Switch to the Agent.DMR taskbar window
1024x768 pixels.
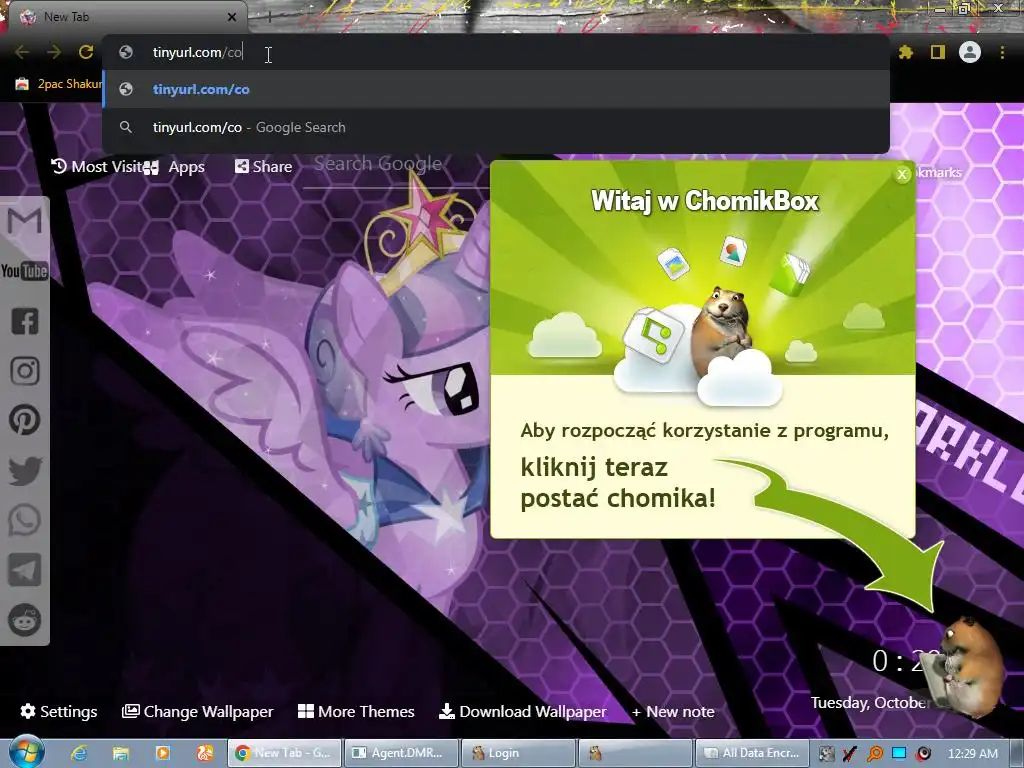tap(401, 753)
